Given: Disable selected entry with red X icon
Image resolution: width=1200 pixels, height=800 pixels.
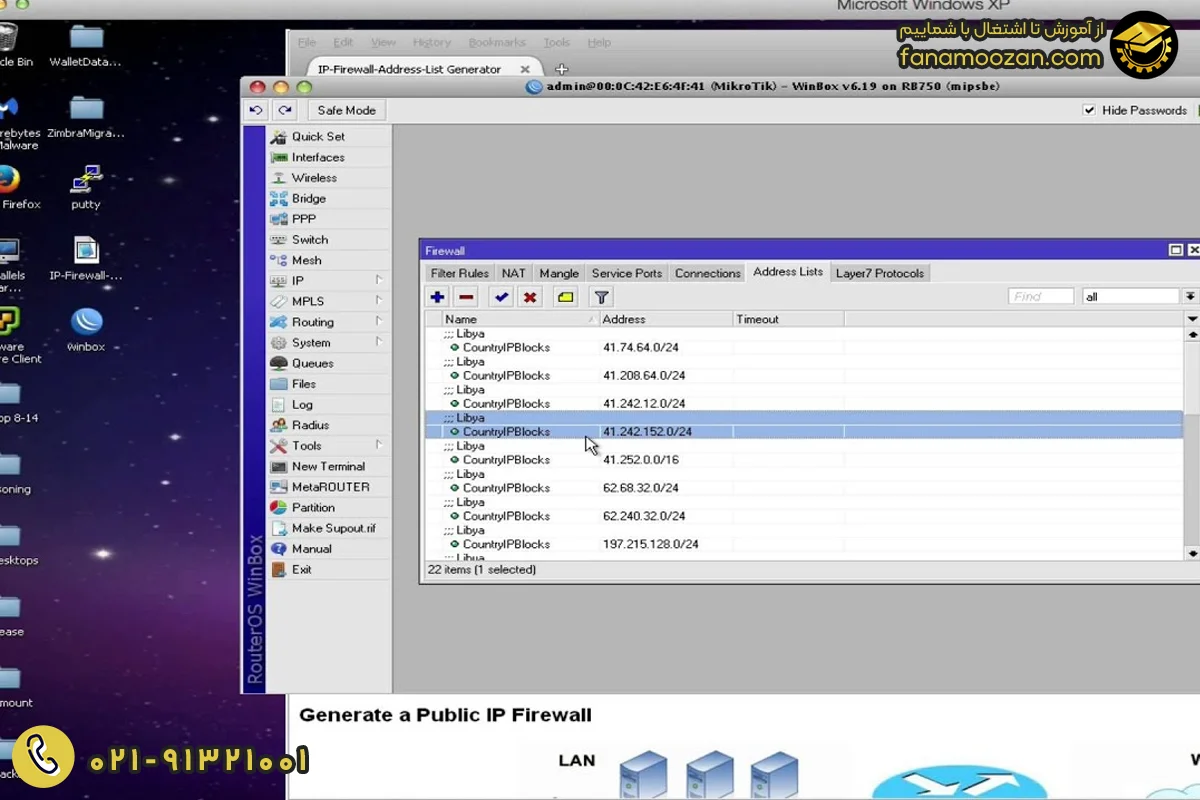Looking at the screenshot, I should point(530,297).
